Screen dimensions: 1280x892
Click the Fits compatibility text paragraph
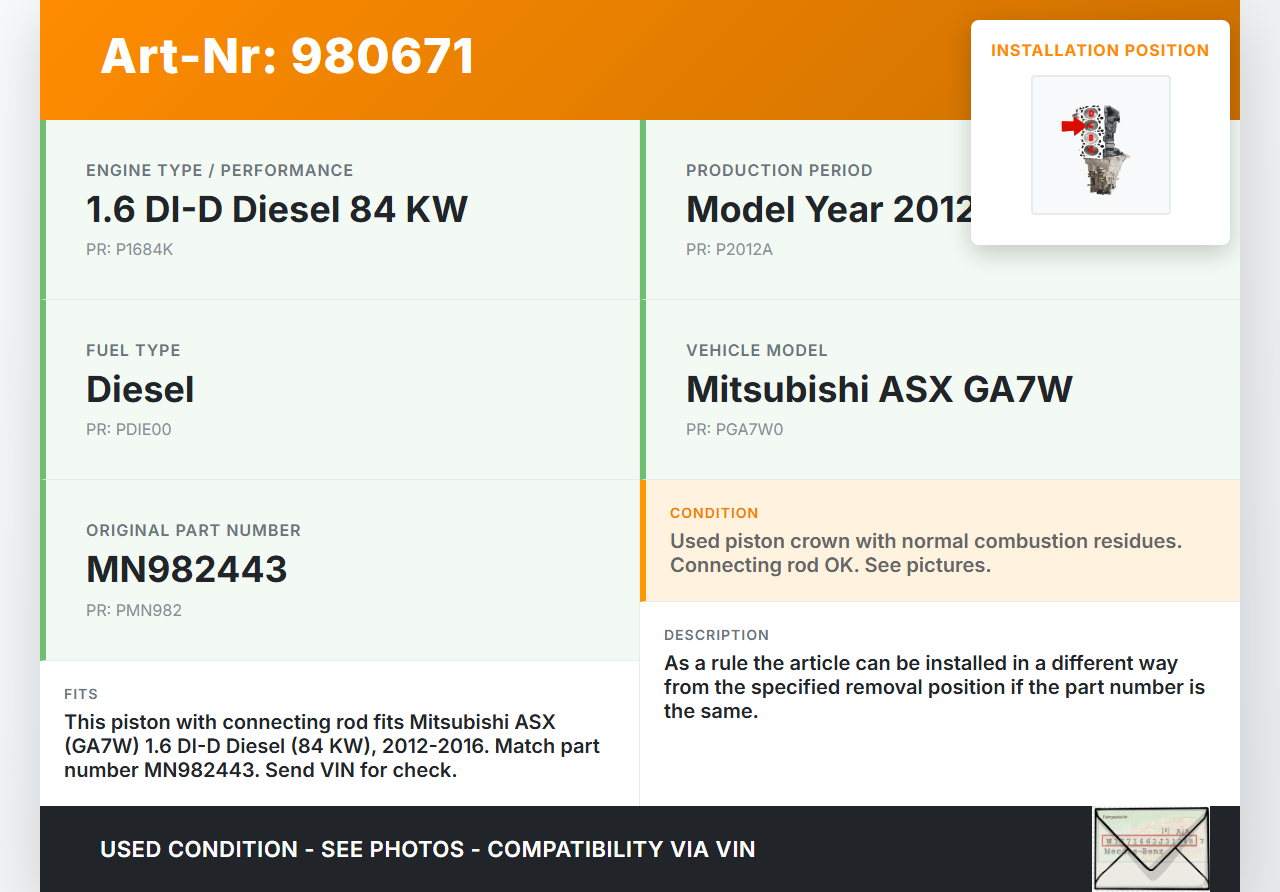point(332,746)
